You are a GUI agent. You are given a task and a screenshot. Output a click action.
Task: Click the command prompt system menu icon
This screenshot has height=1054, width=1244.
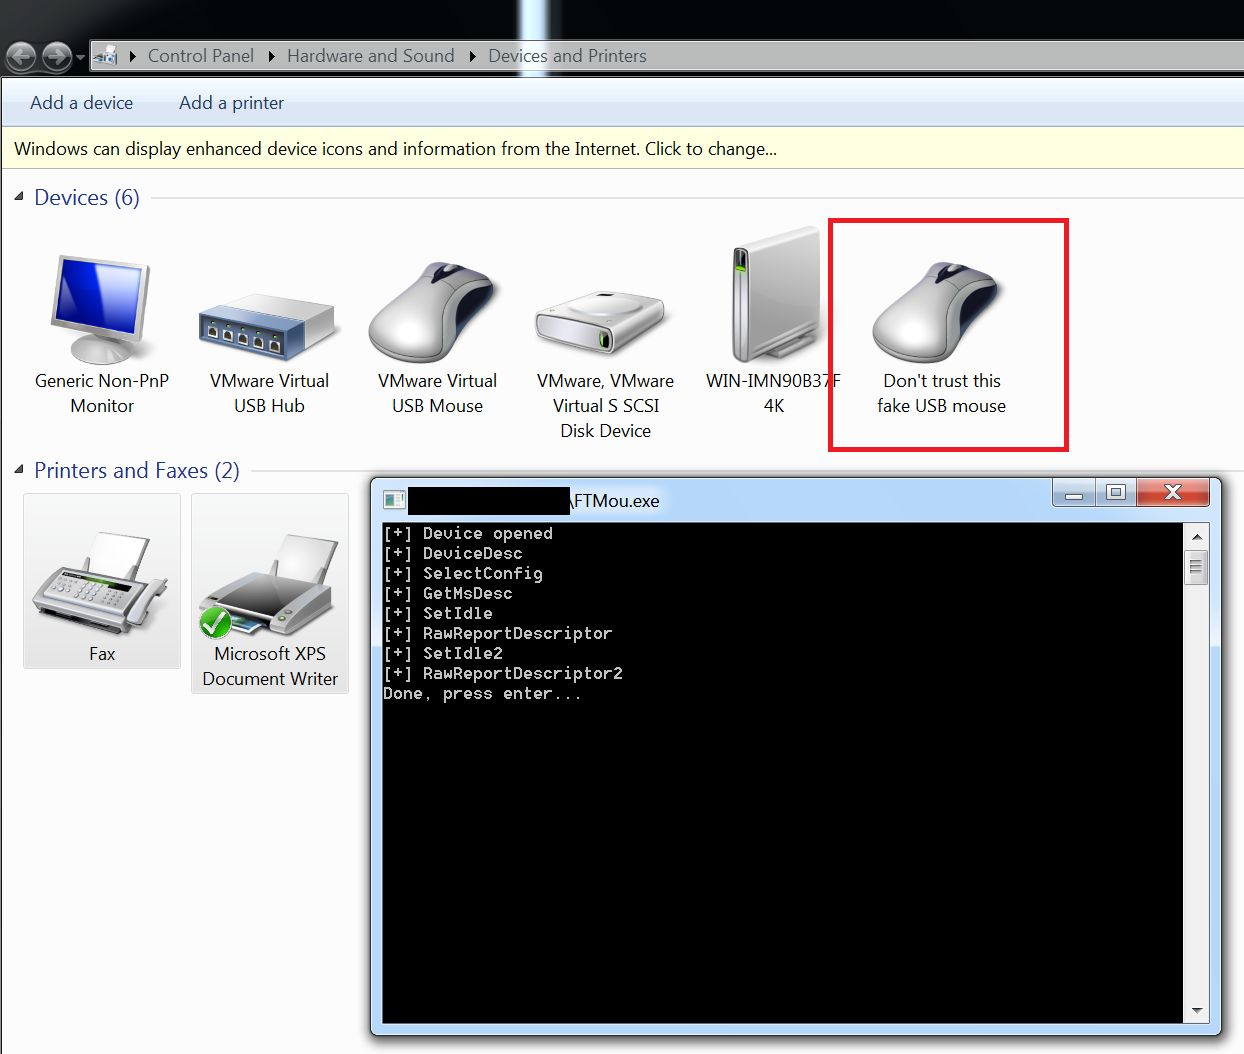pyautogui.click(x=394, y=493)
